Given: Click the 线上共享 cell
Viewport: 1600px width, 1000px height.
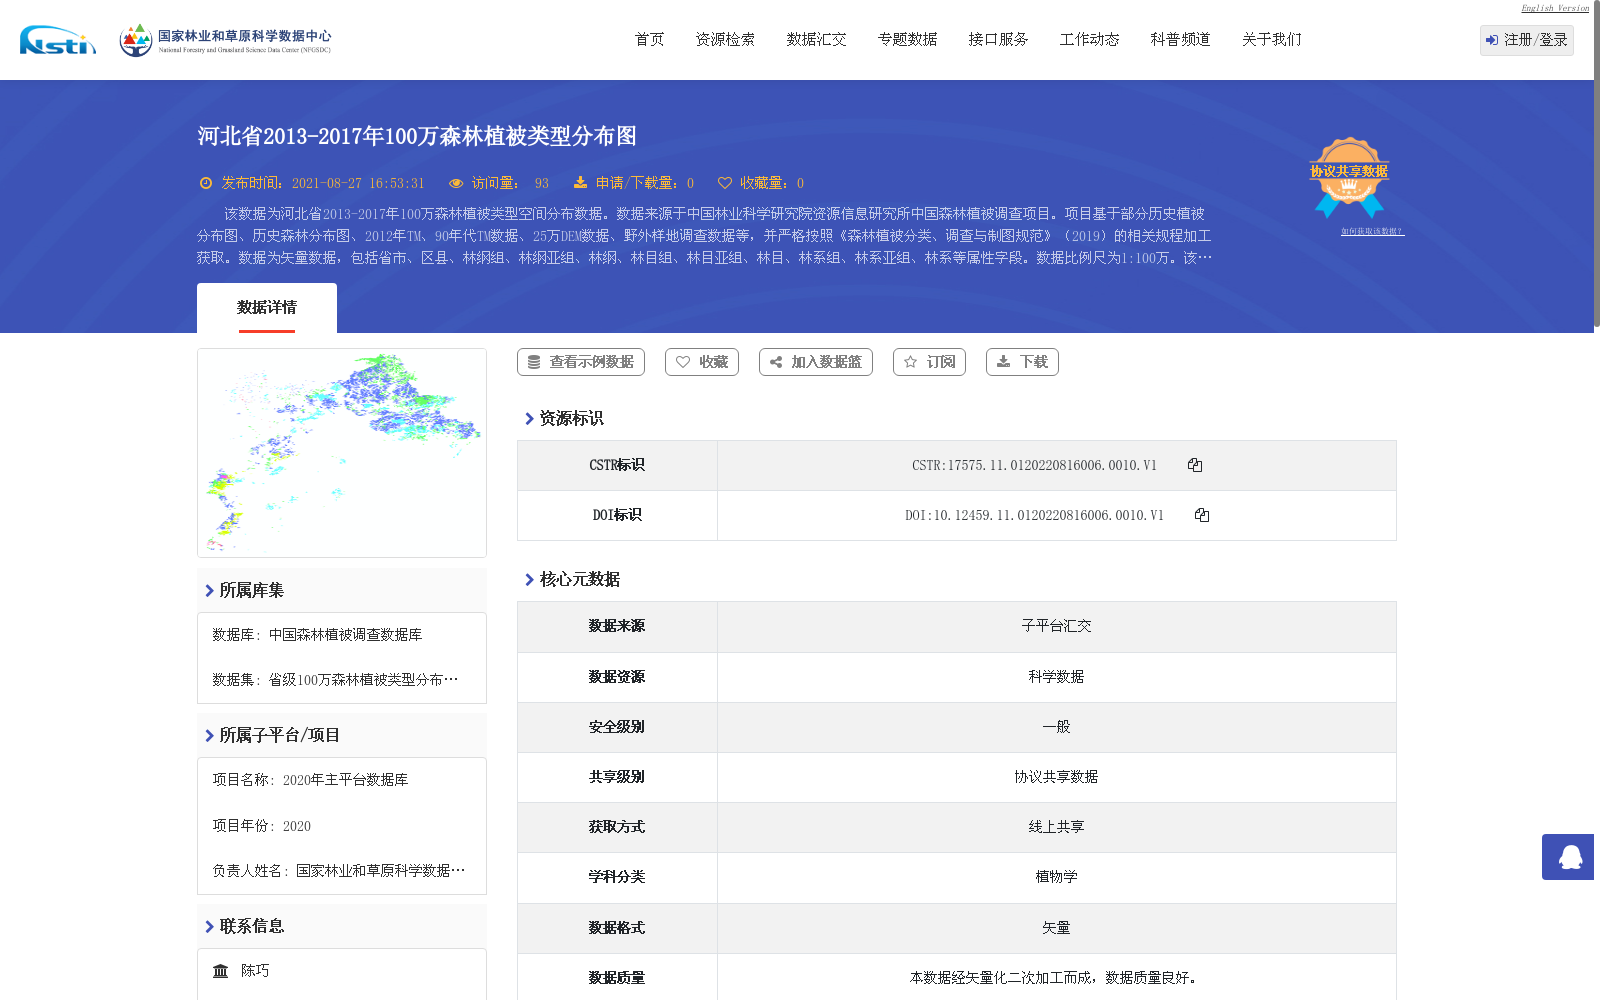Looking at the screenshot, I should pos(1057,827).
